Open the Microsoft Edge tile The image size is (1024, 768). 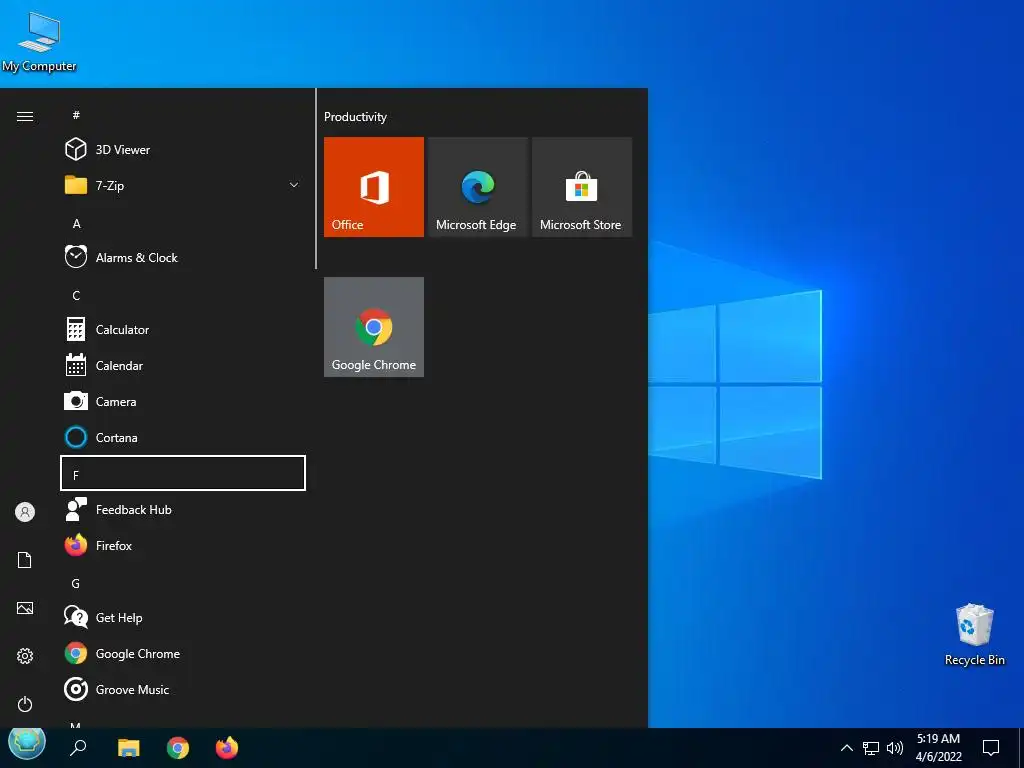477,187
